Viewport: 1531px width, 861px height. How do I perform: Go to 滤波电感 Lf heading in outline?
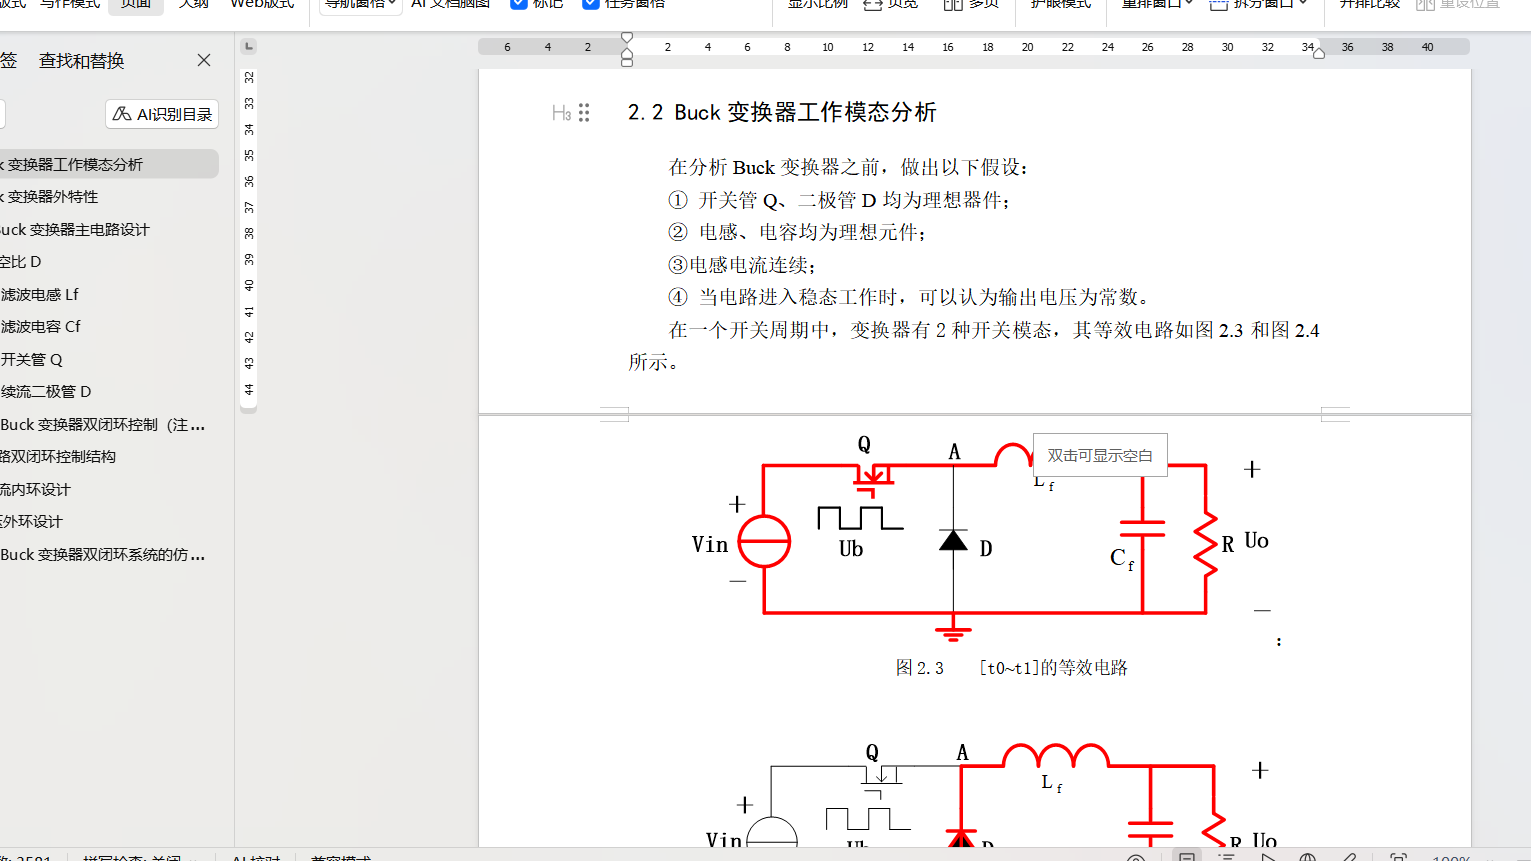[x=40, y=294]
